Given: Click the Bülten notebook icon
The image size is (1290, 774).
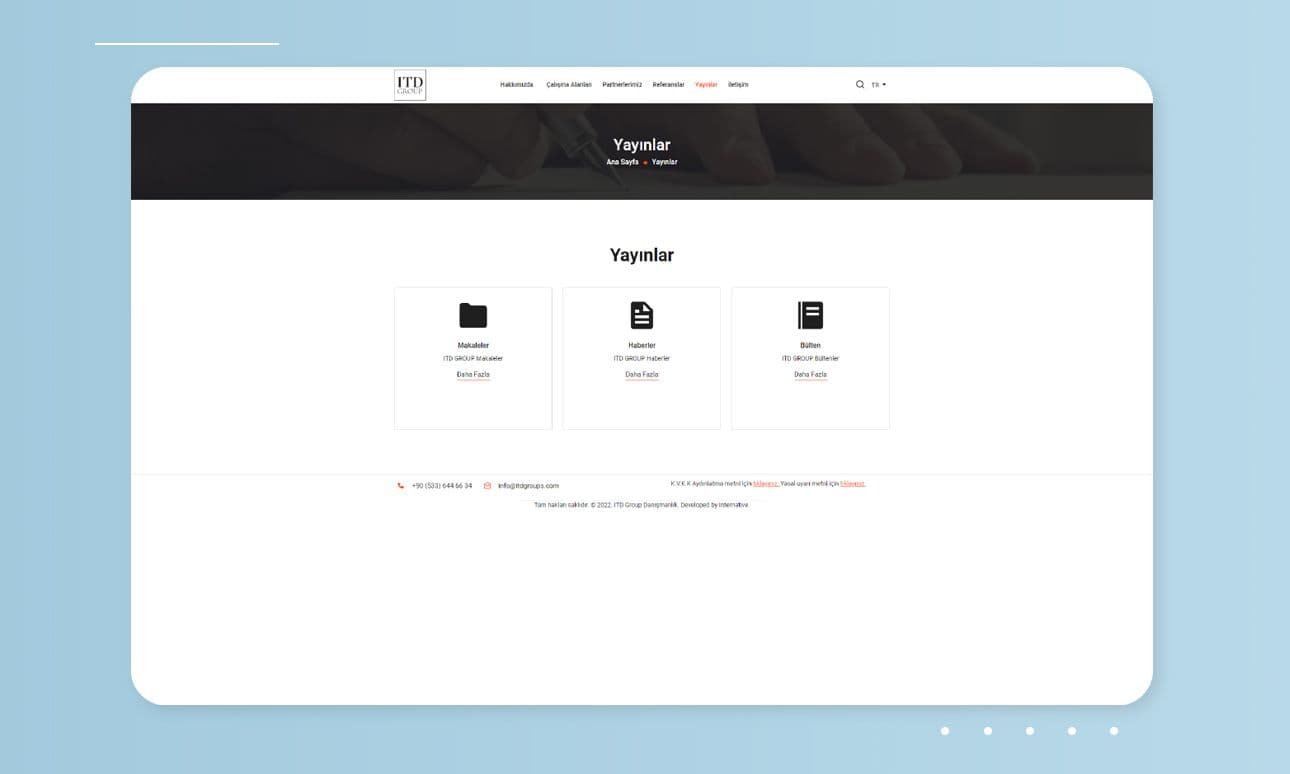Looking at the screenshot, I should pos(810,315).
